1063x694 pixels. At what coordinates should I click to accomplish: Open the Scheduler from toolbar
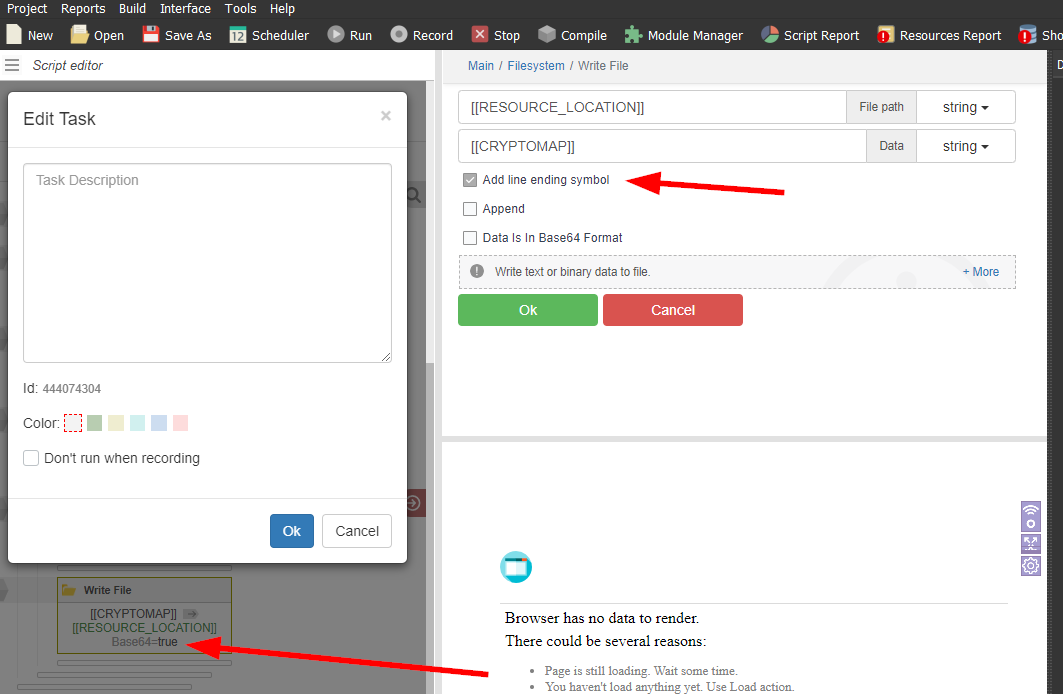point(238,35)
